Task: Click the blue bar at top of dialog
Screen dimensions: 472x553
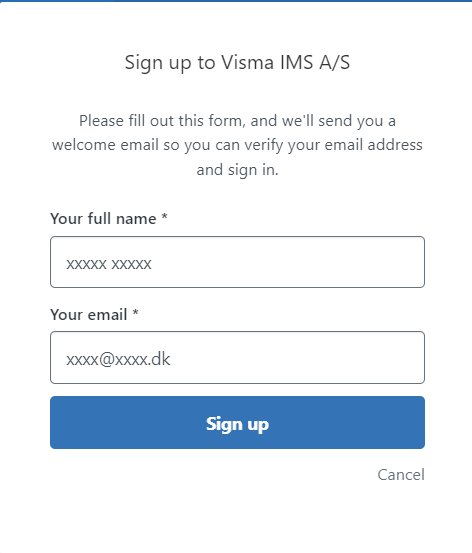Action: [236, 1]
